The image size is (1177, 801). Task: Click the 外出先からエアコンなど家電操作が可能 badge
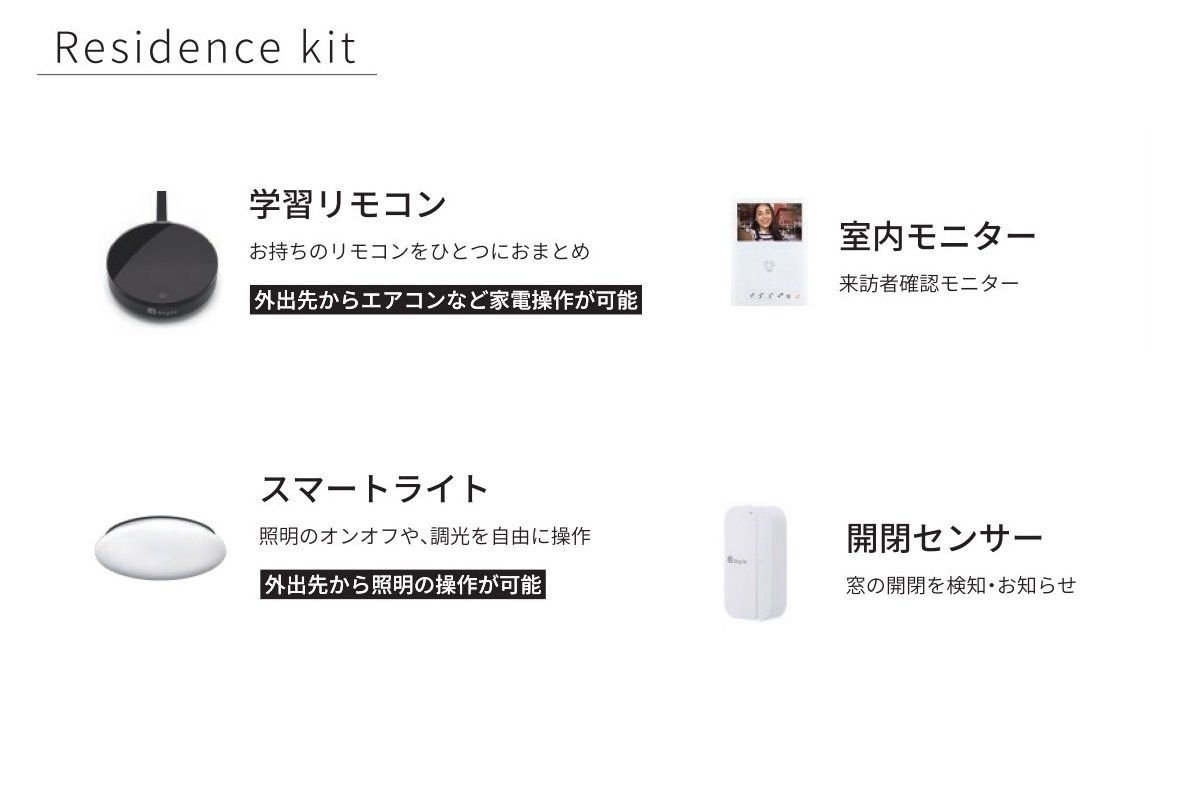tap(445, 300)
